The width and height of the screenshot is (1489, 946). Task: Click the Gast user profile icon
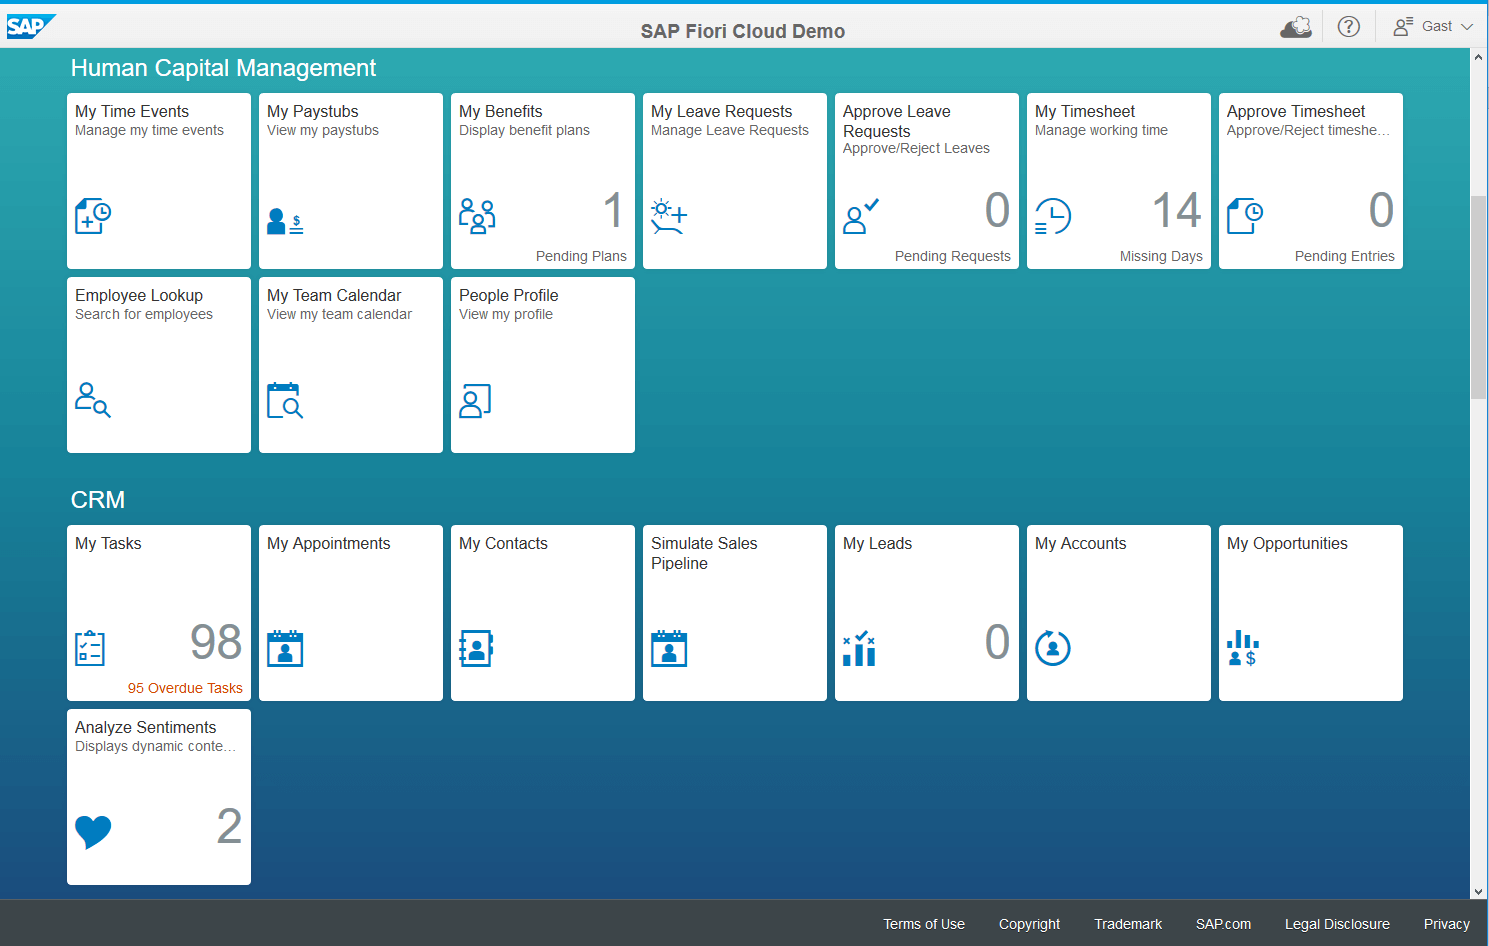1403,27
